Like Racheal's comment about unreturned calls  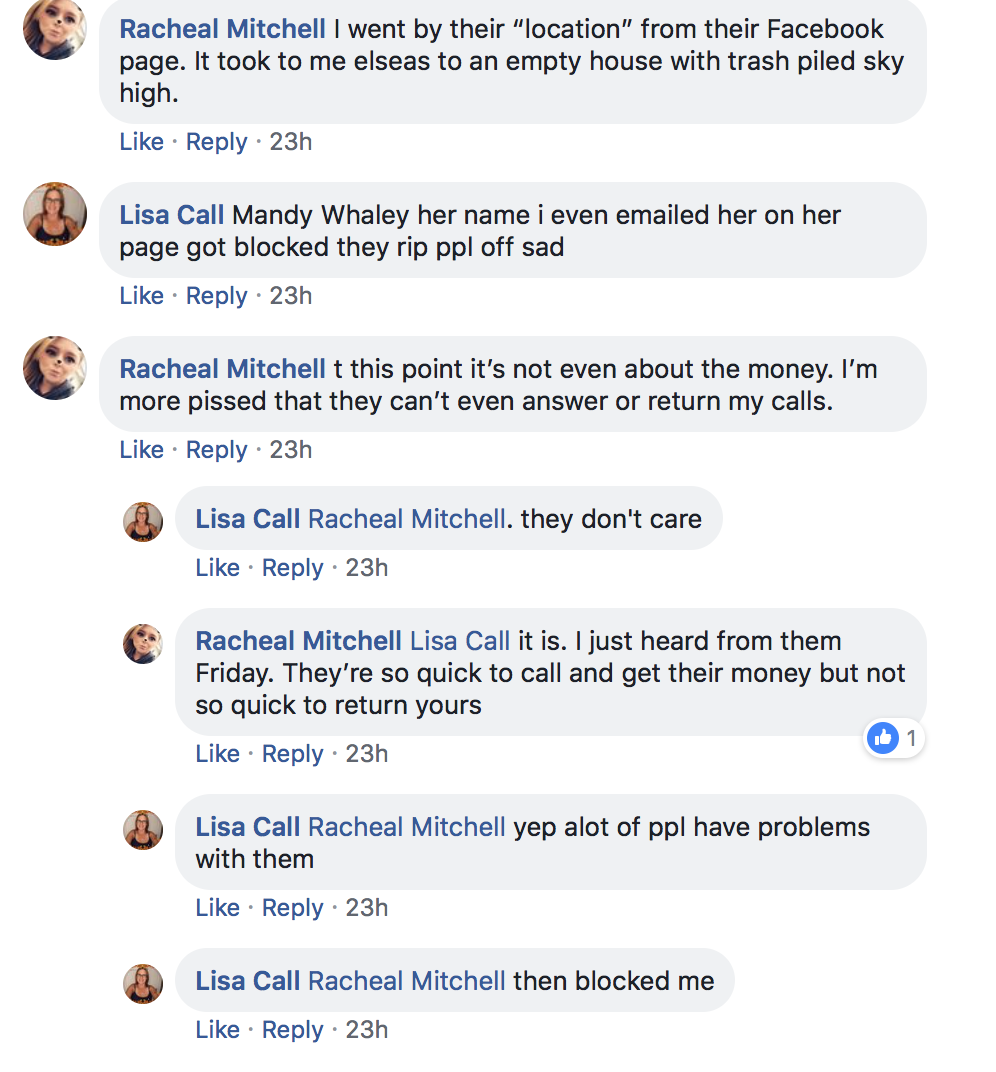coord(142,449)
